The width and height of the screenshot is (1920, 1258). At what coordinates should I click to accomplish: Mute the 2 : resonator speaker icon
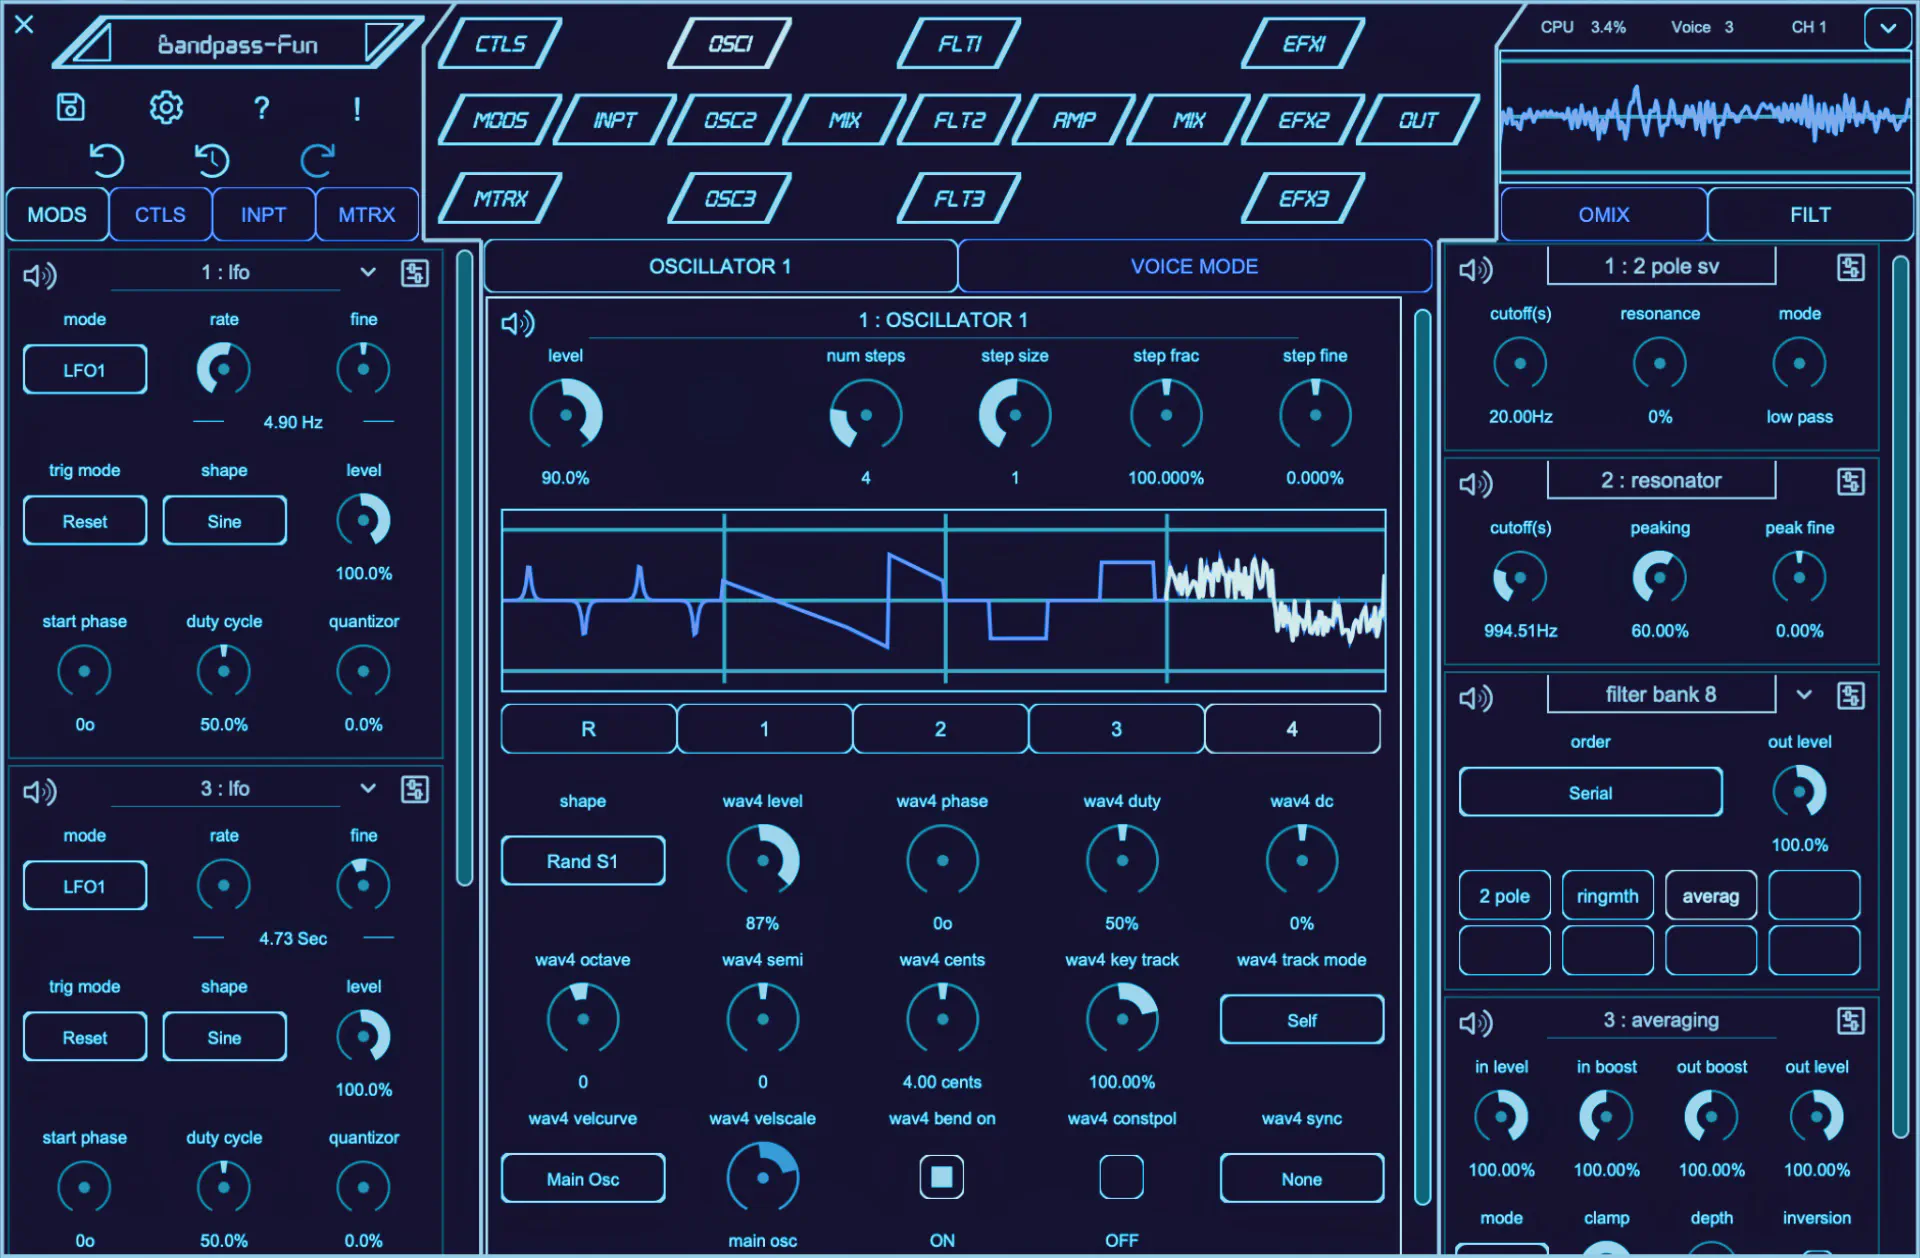(1475, 484)
